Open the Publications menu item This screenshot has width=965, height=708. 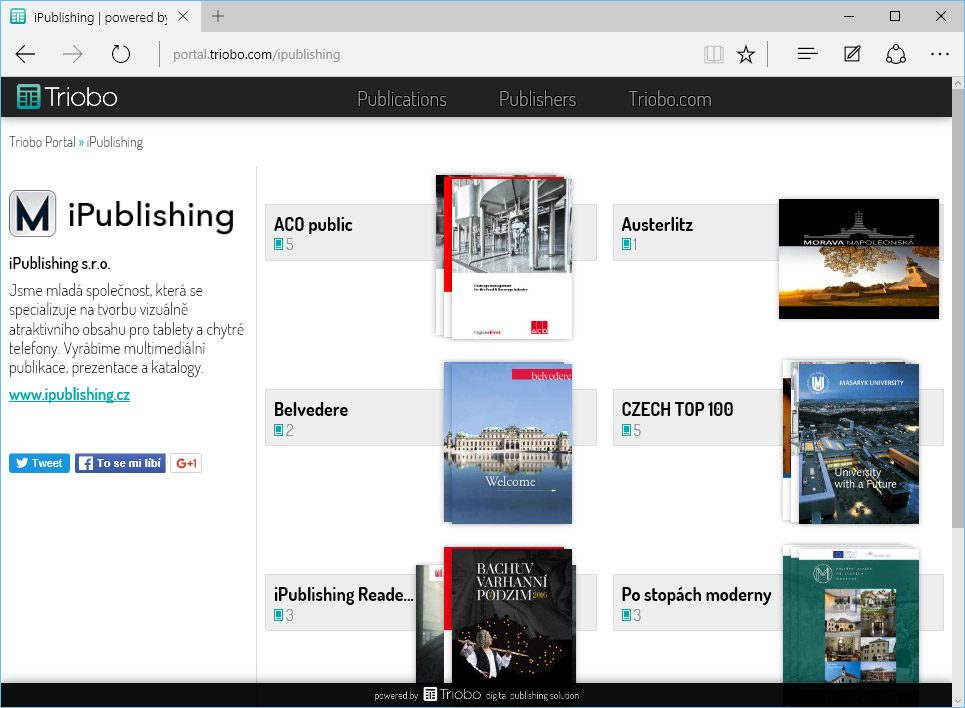402,99
